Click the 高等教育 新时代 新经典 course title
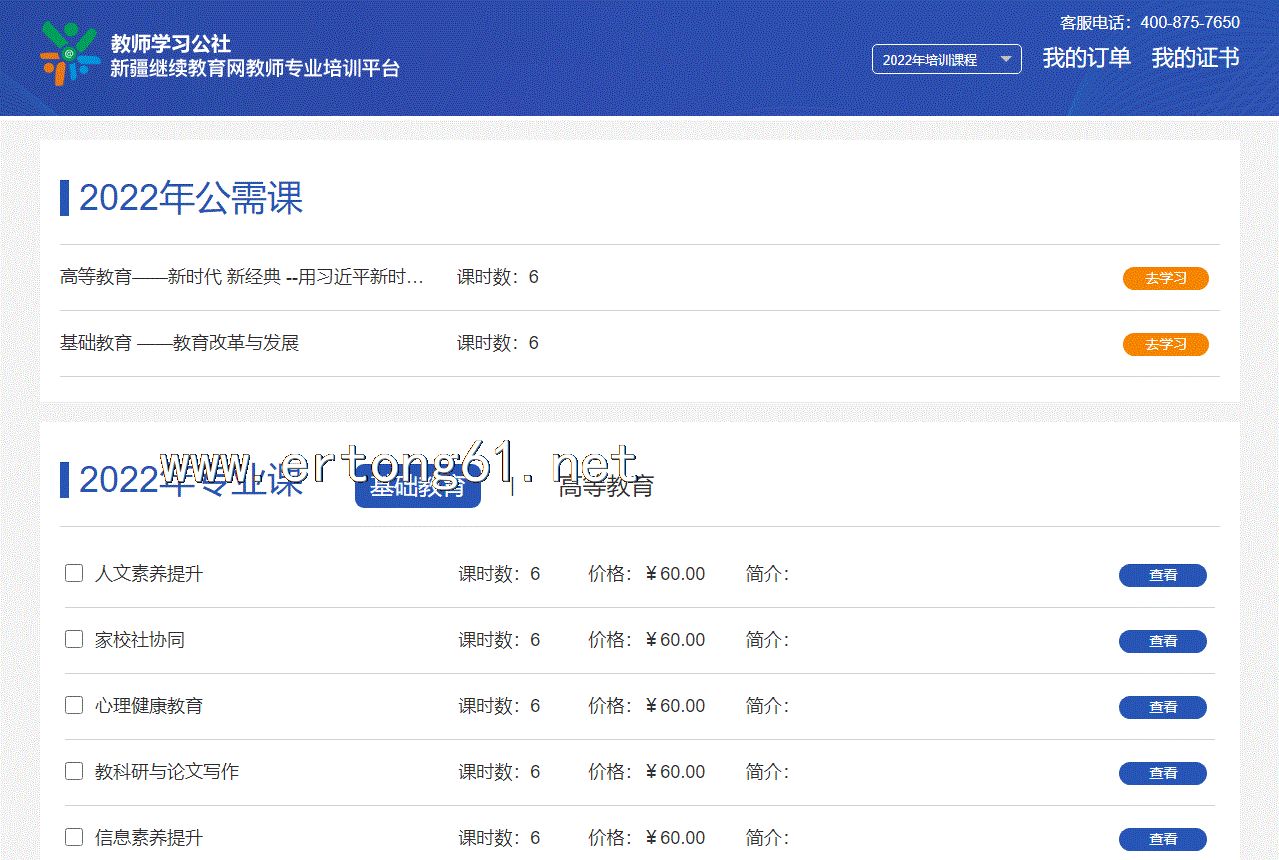 tap(242, 277)
